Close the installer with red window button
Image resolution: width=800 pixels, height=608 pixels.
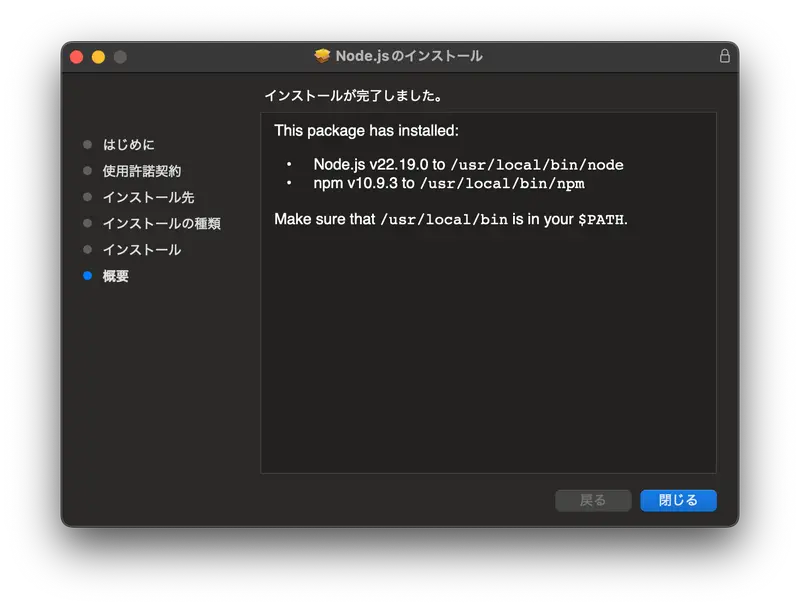click(77, 57)
